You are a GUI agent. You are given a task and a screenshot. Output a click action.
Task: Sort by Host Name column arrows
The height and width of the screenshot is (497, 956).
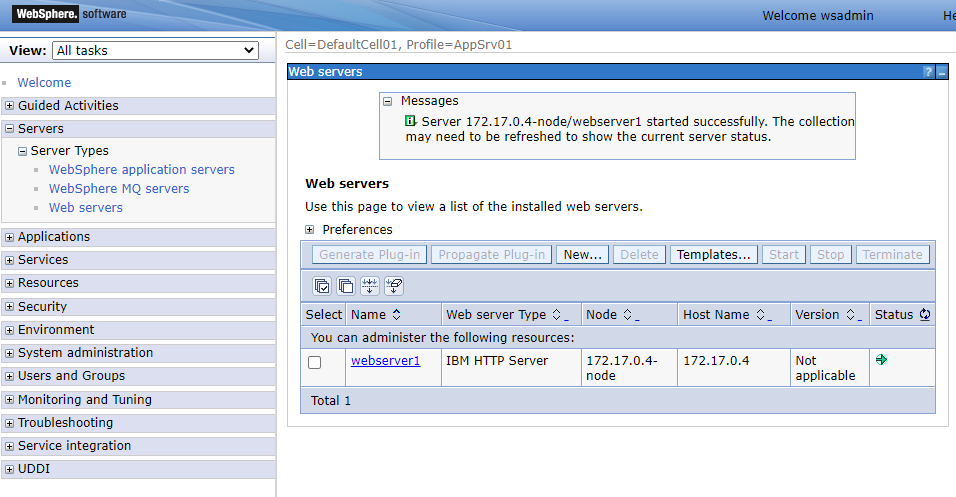[760, 315]
